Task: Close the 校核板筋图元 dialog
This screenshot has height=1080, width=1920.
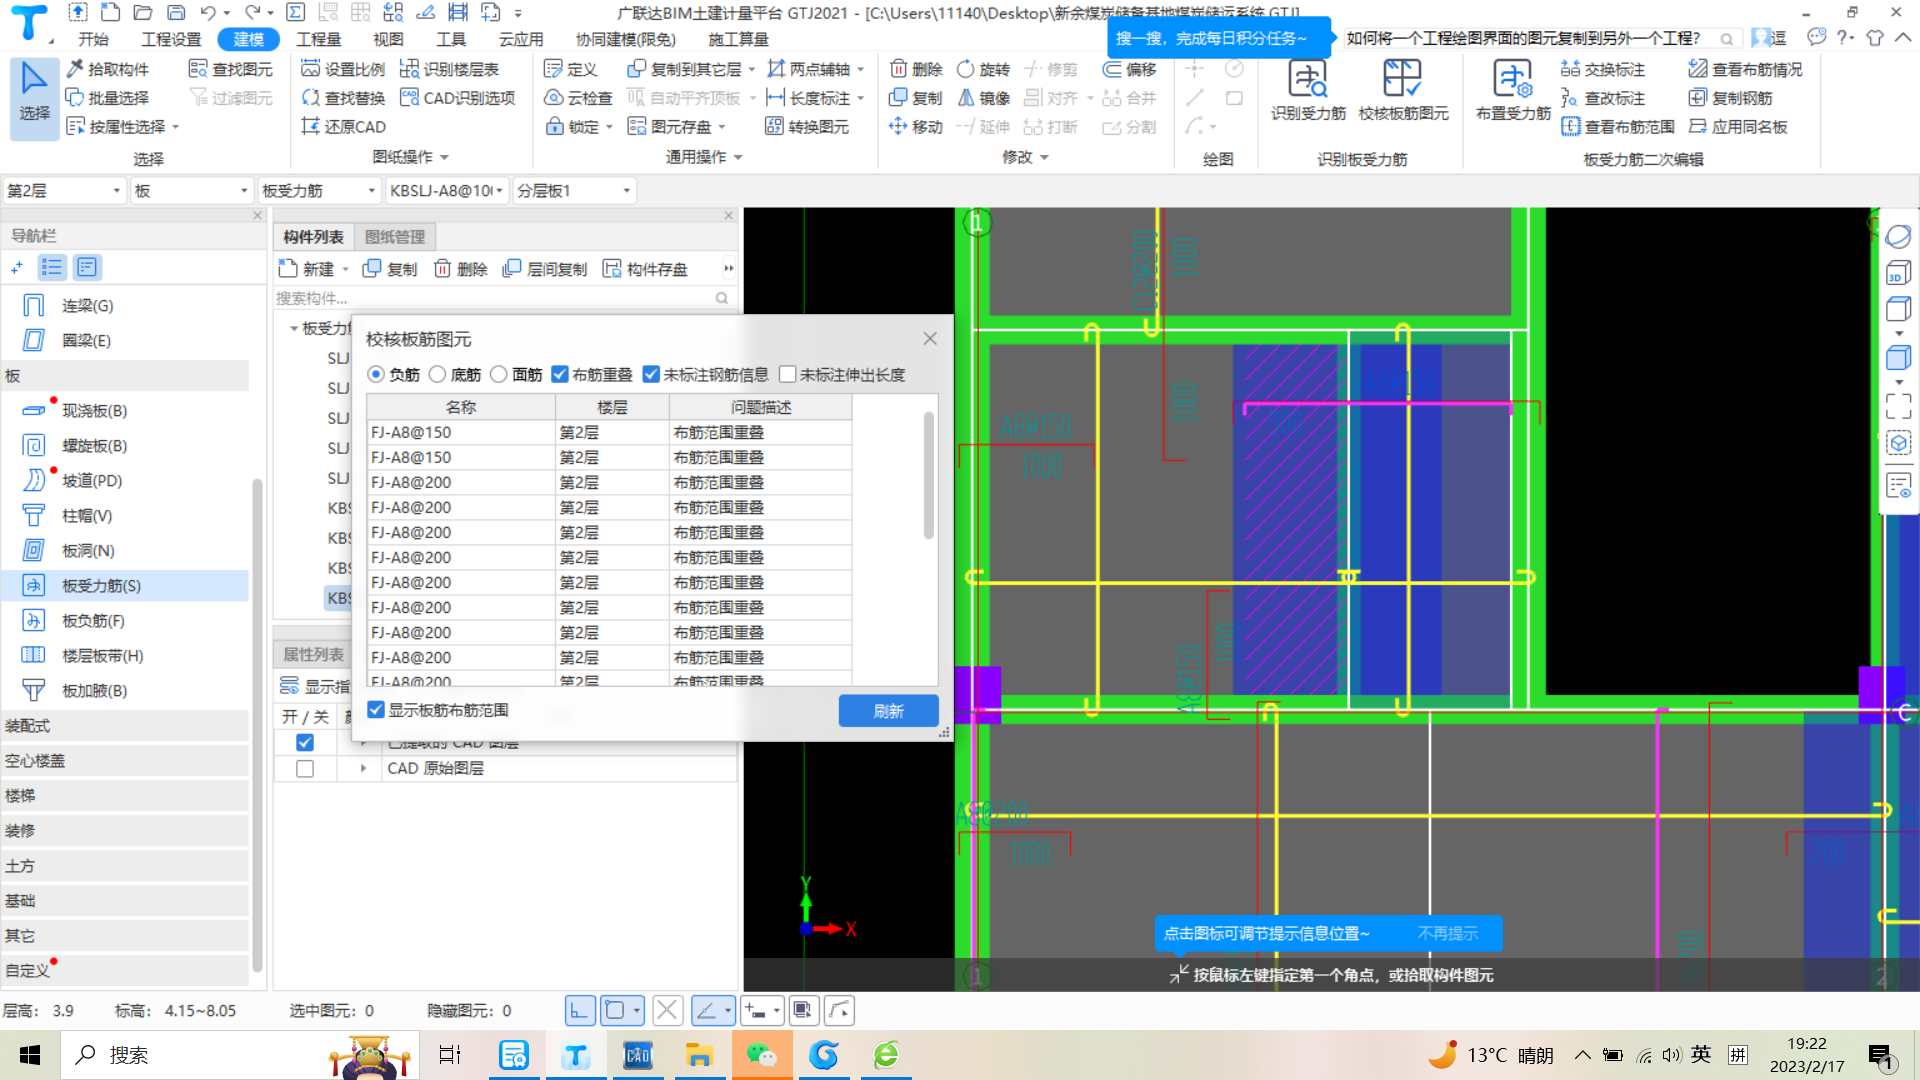Action: tap(930, 339)
